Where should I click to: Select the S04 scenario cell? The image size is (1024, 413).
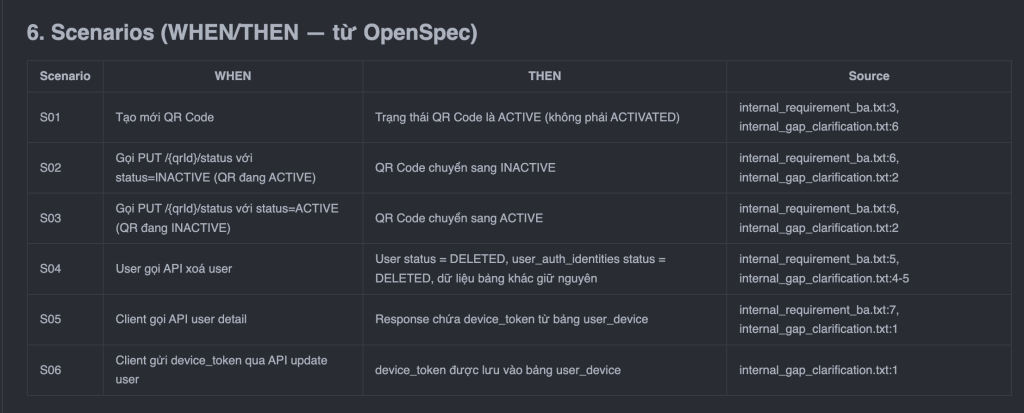[x=51, y=269]
